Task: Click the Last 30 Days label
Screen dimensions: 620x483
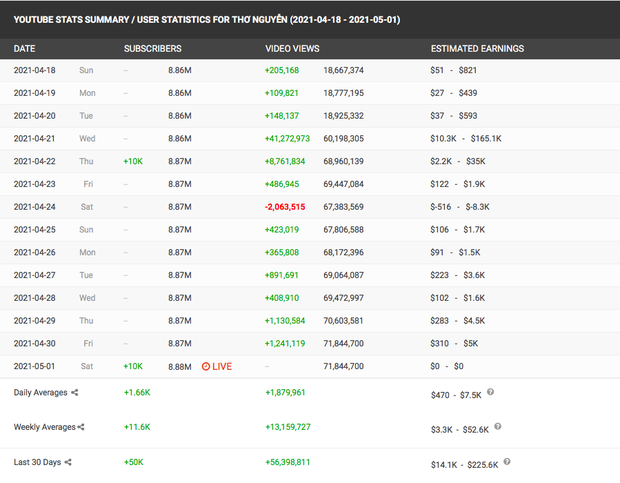Action: coord(35,463)
